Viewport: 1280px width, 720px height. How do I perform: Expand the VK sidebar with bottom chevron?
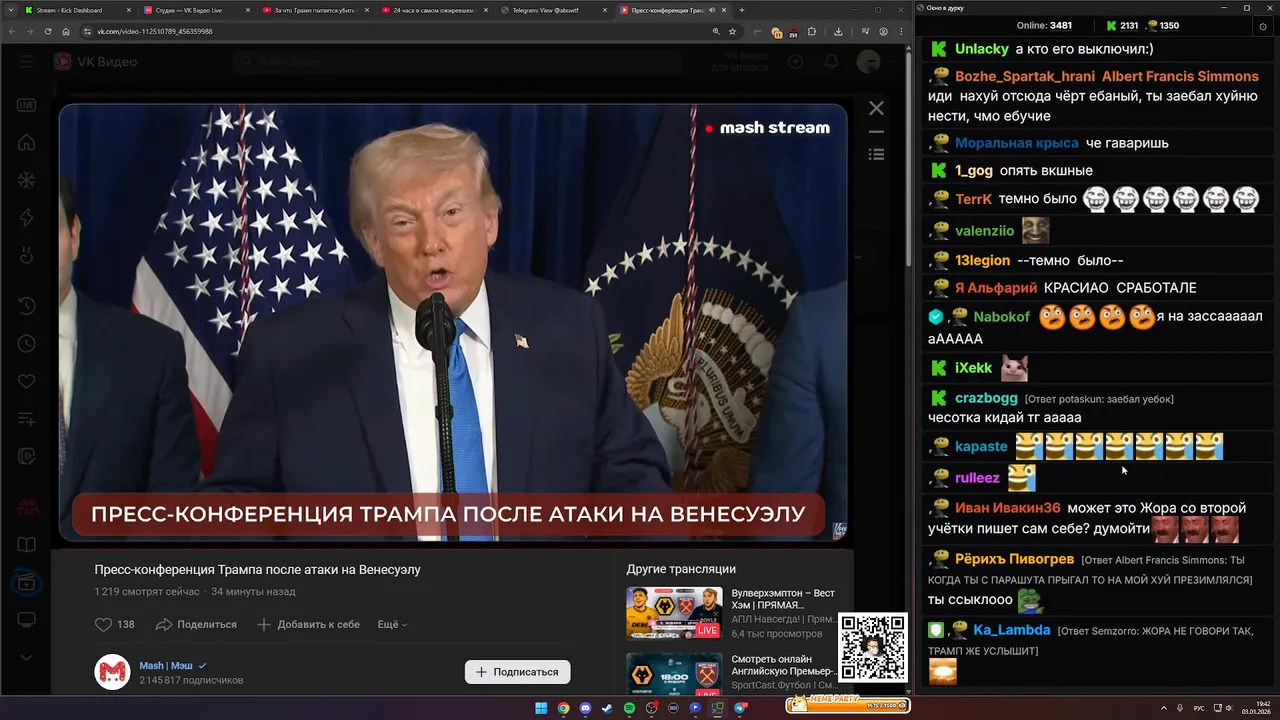(26, 658)
